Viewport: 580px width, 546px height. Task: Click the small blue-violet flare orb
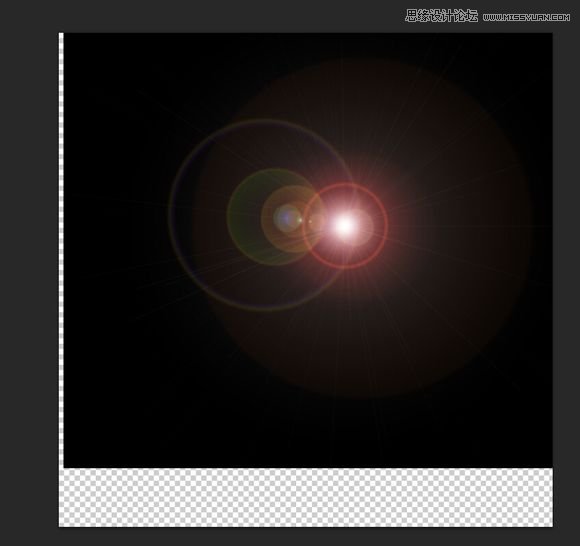coord(287,219)
